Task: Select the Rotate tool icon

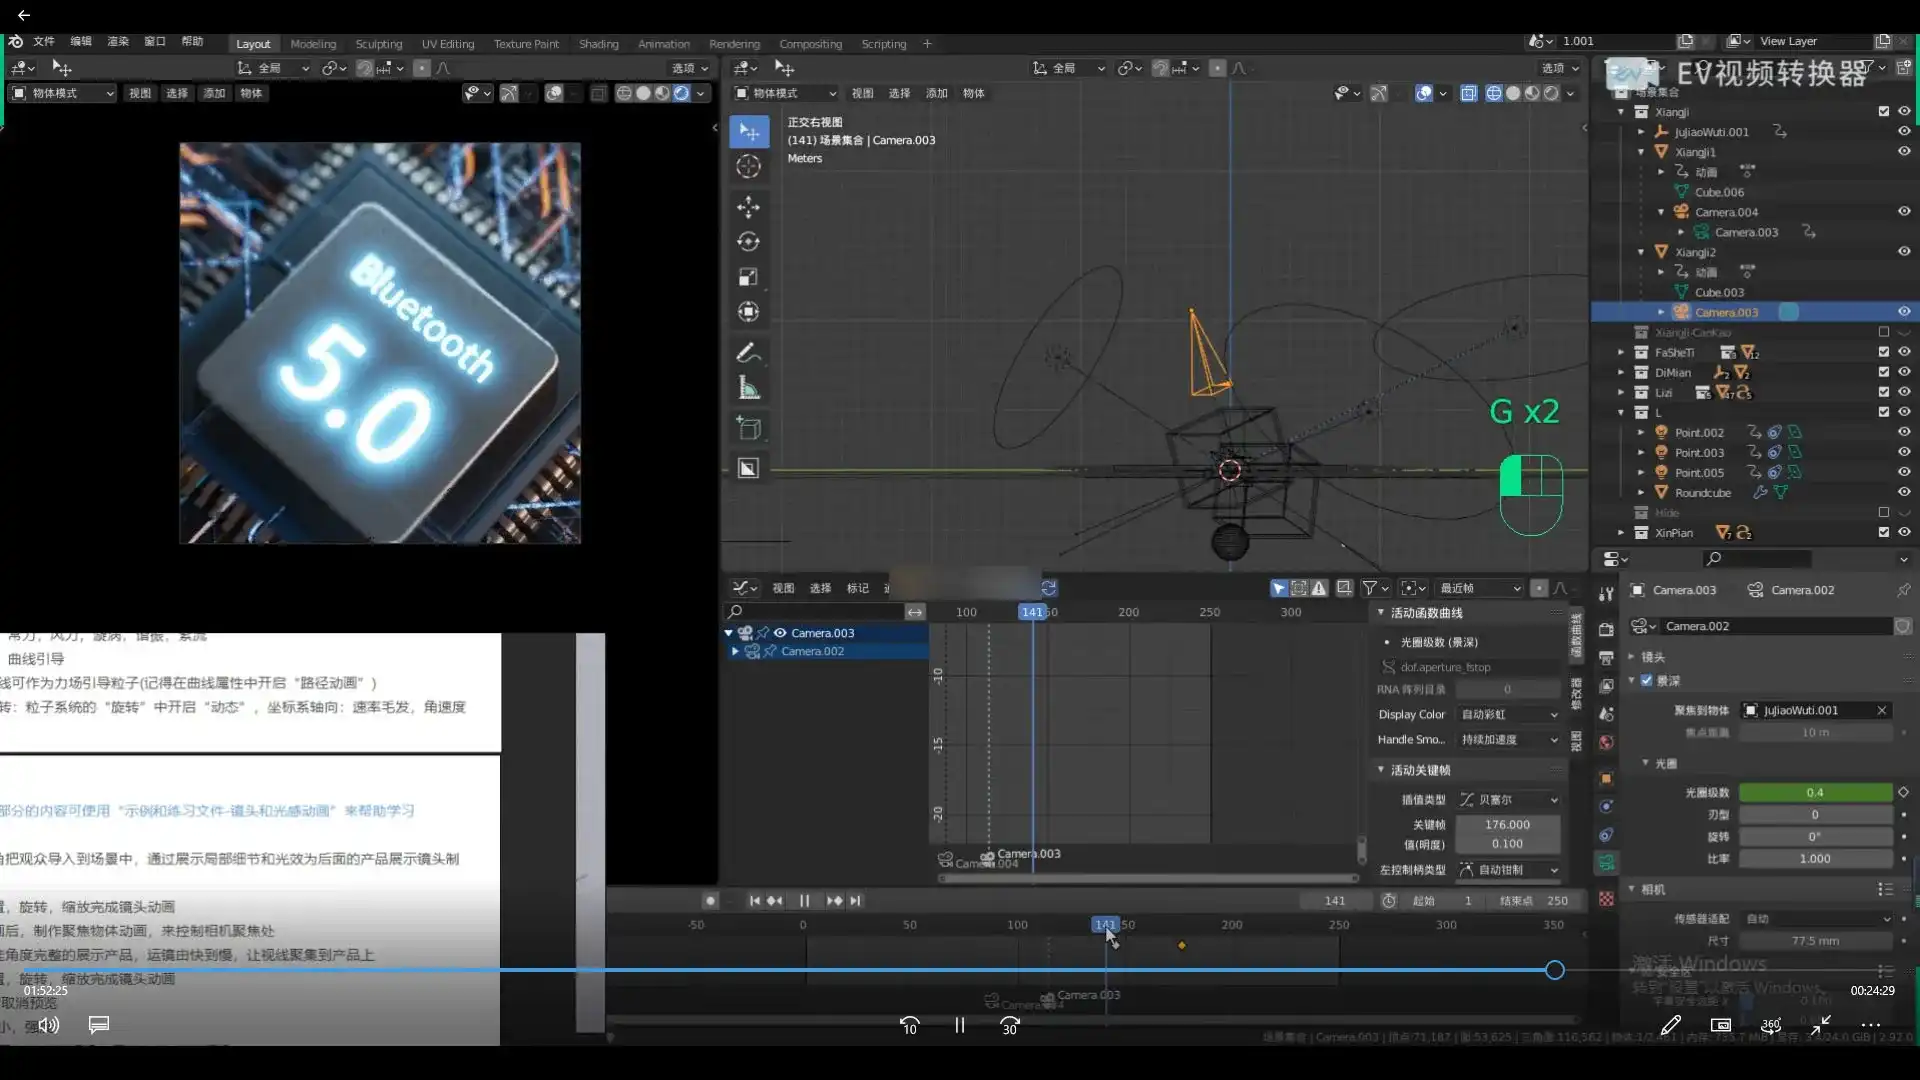Action: [x=748, y=242]
